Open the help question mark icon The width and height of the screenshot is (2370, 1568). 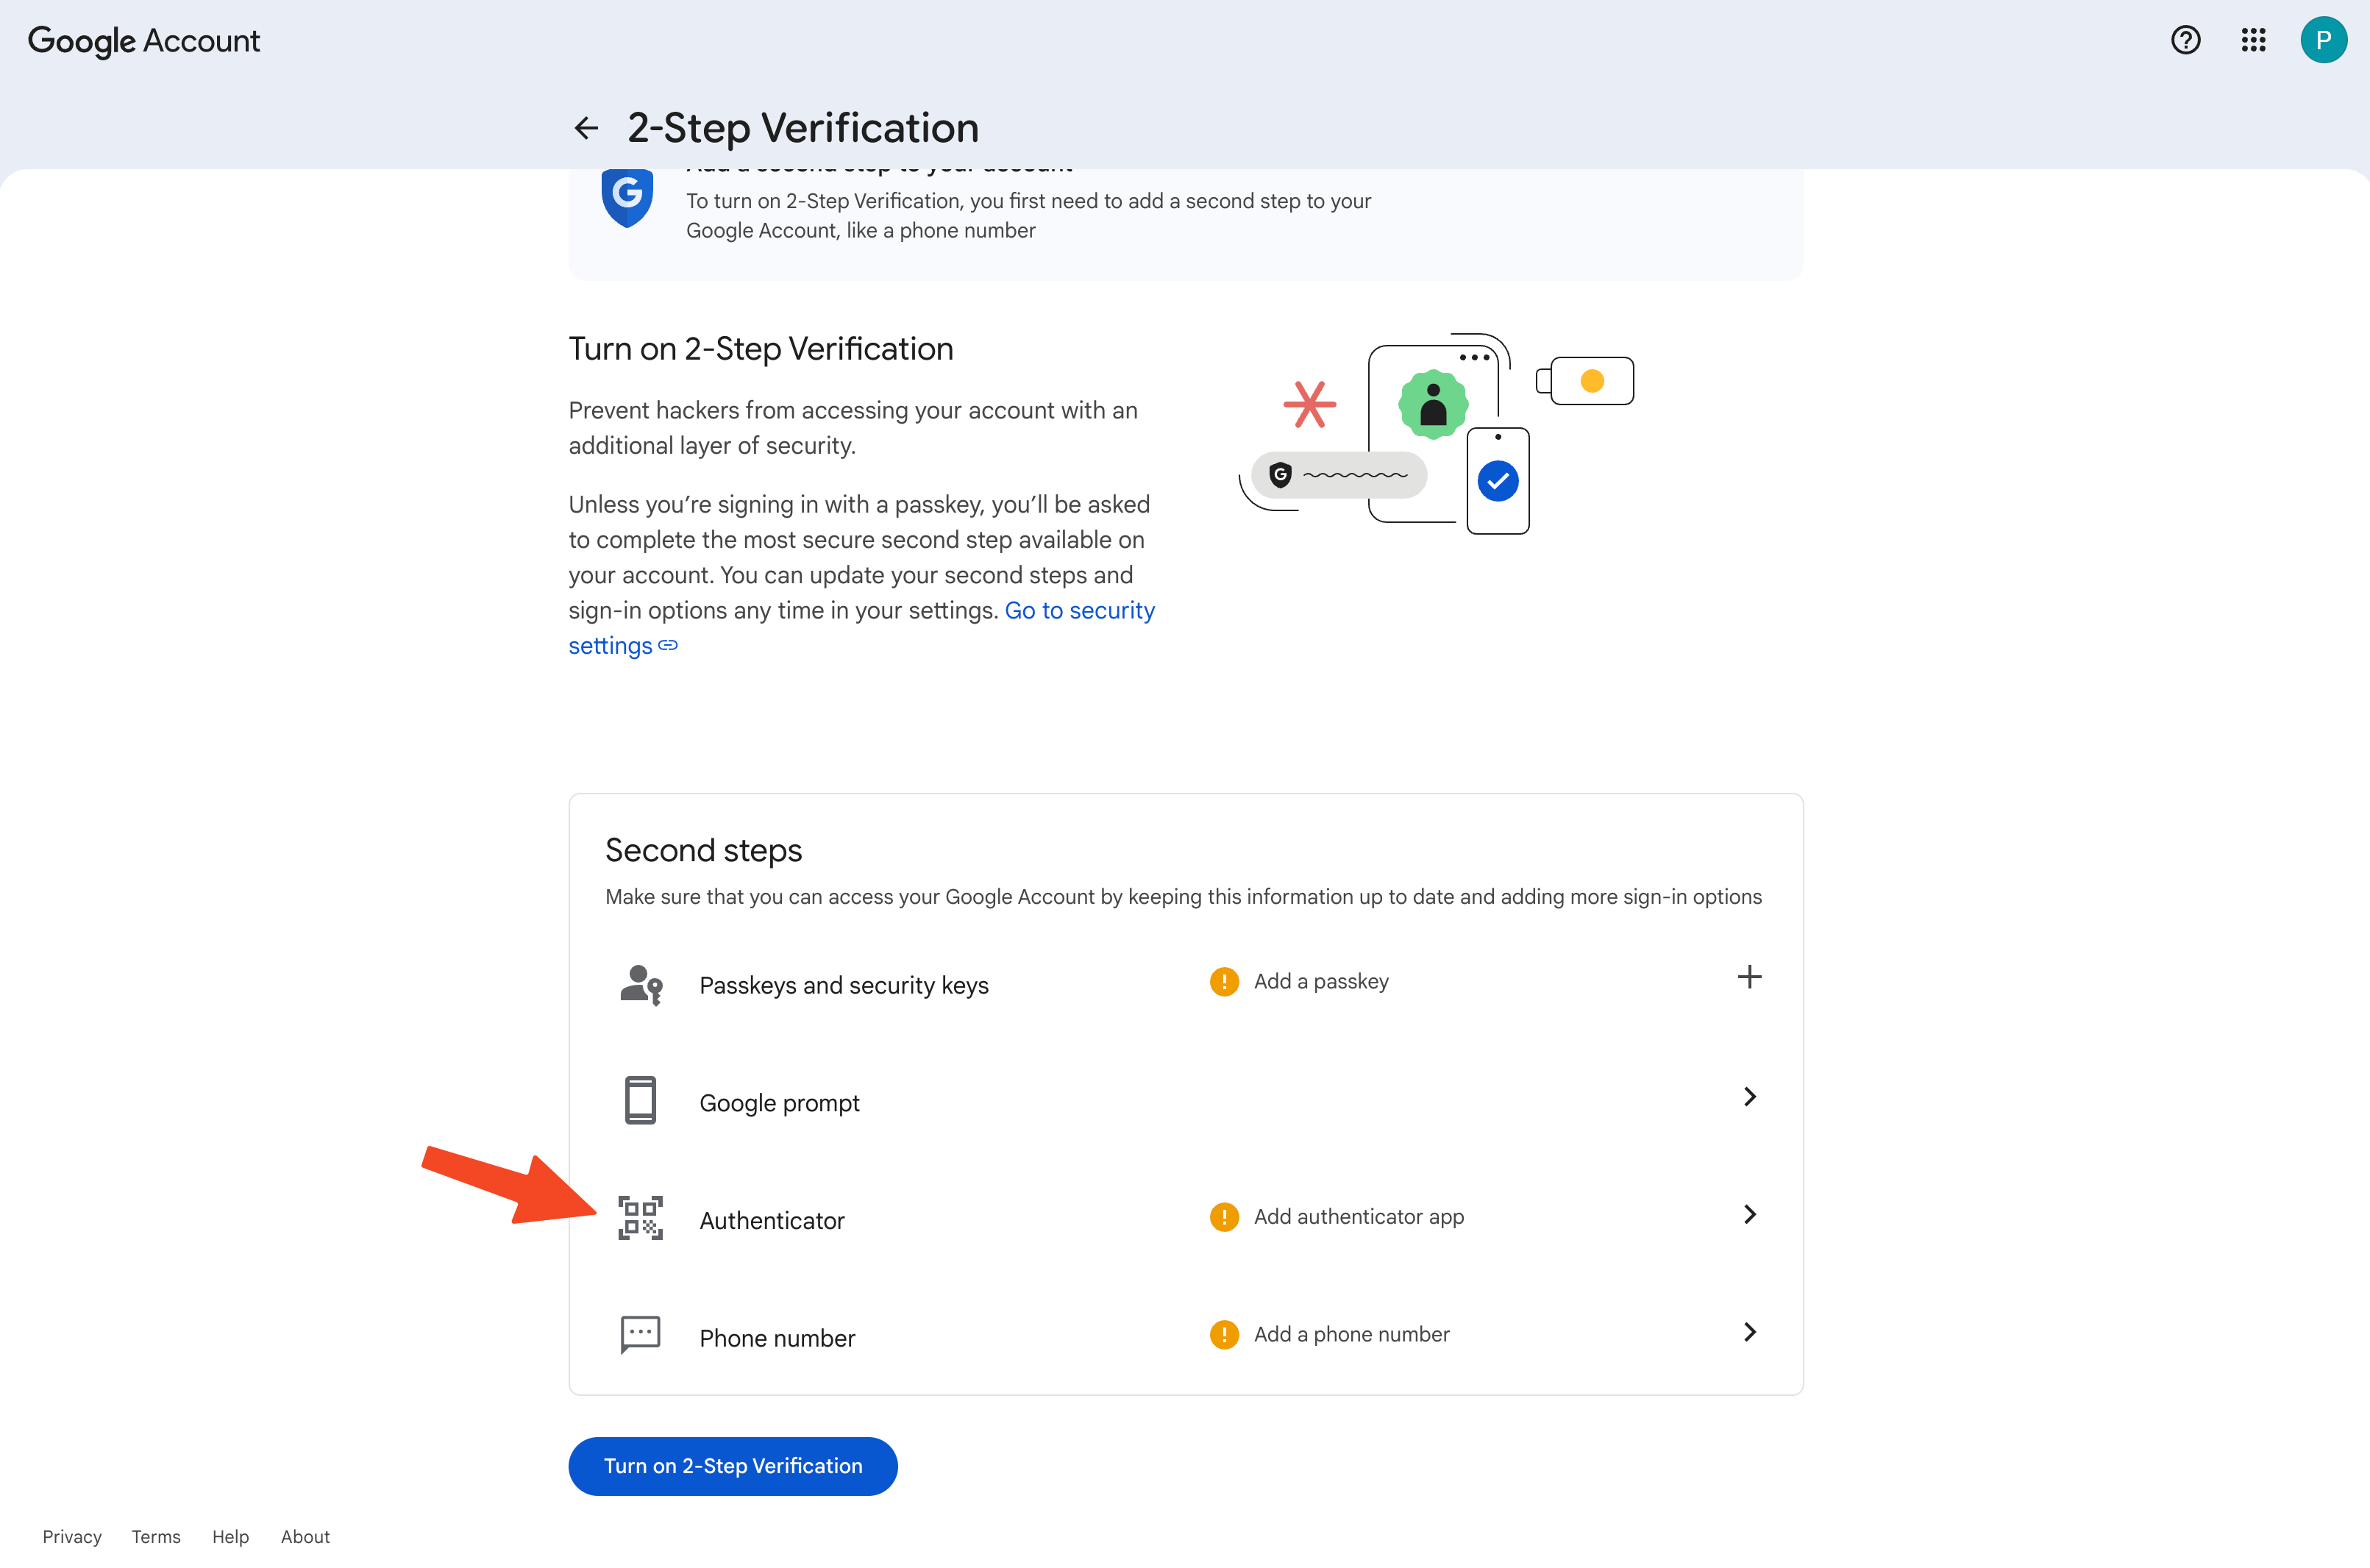[x=2185, y=40]
